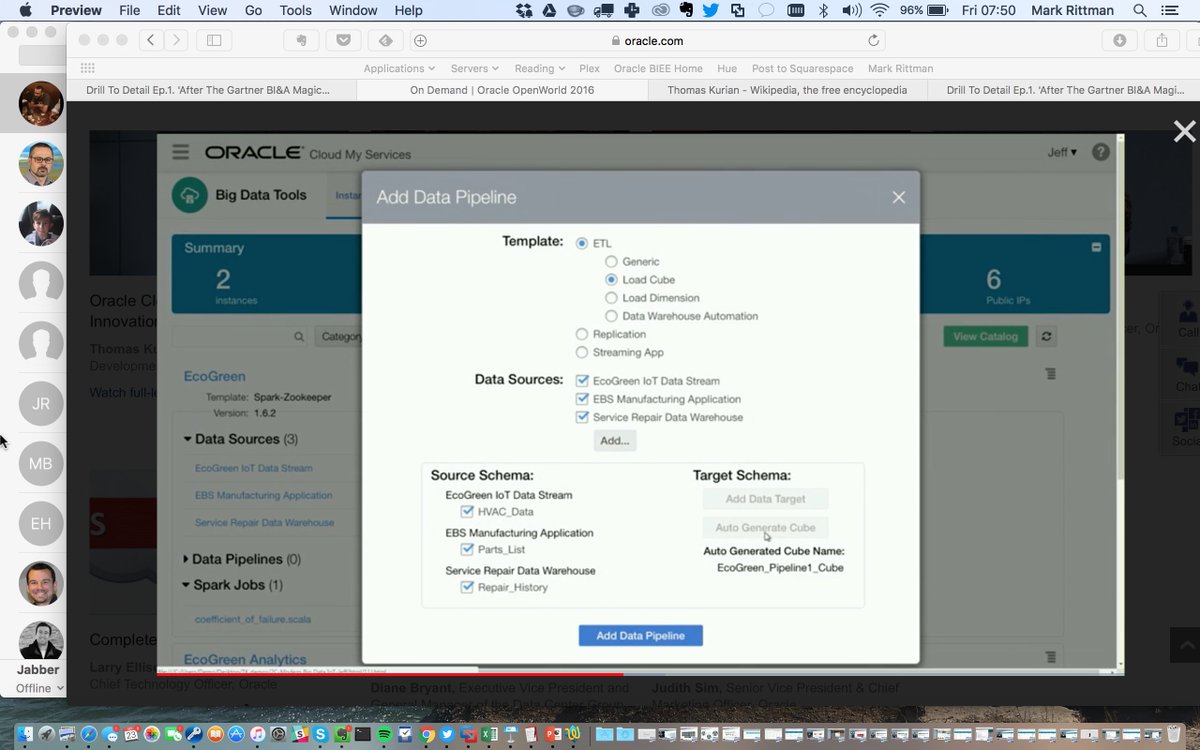Toggle the Repair_History schema checkbox
This screenshot has width=1200, height=750.
pyautogui.click(x=467, y=587)
